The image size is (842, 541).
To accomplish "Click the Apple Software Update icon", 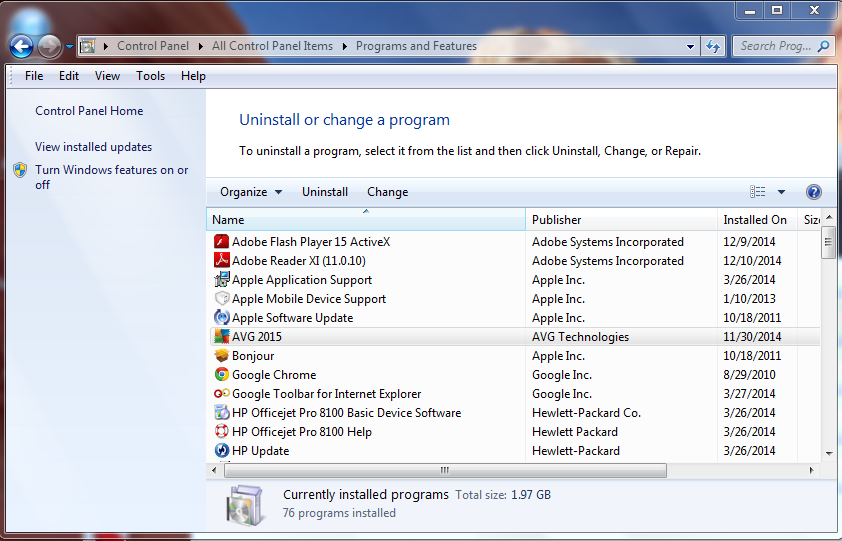I will [222, 318].
